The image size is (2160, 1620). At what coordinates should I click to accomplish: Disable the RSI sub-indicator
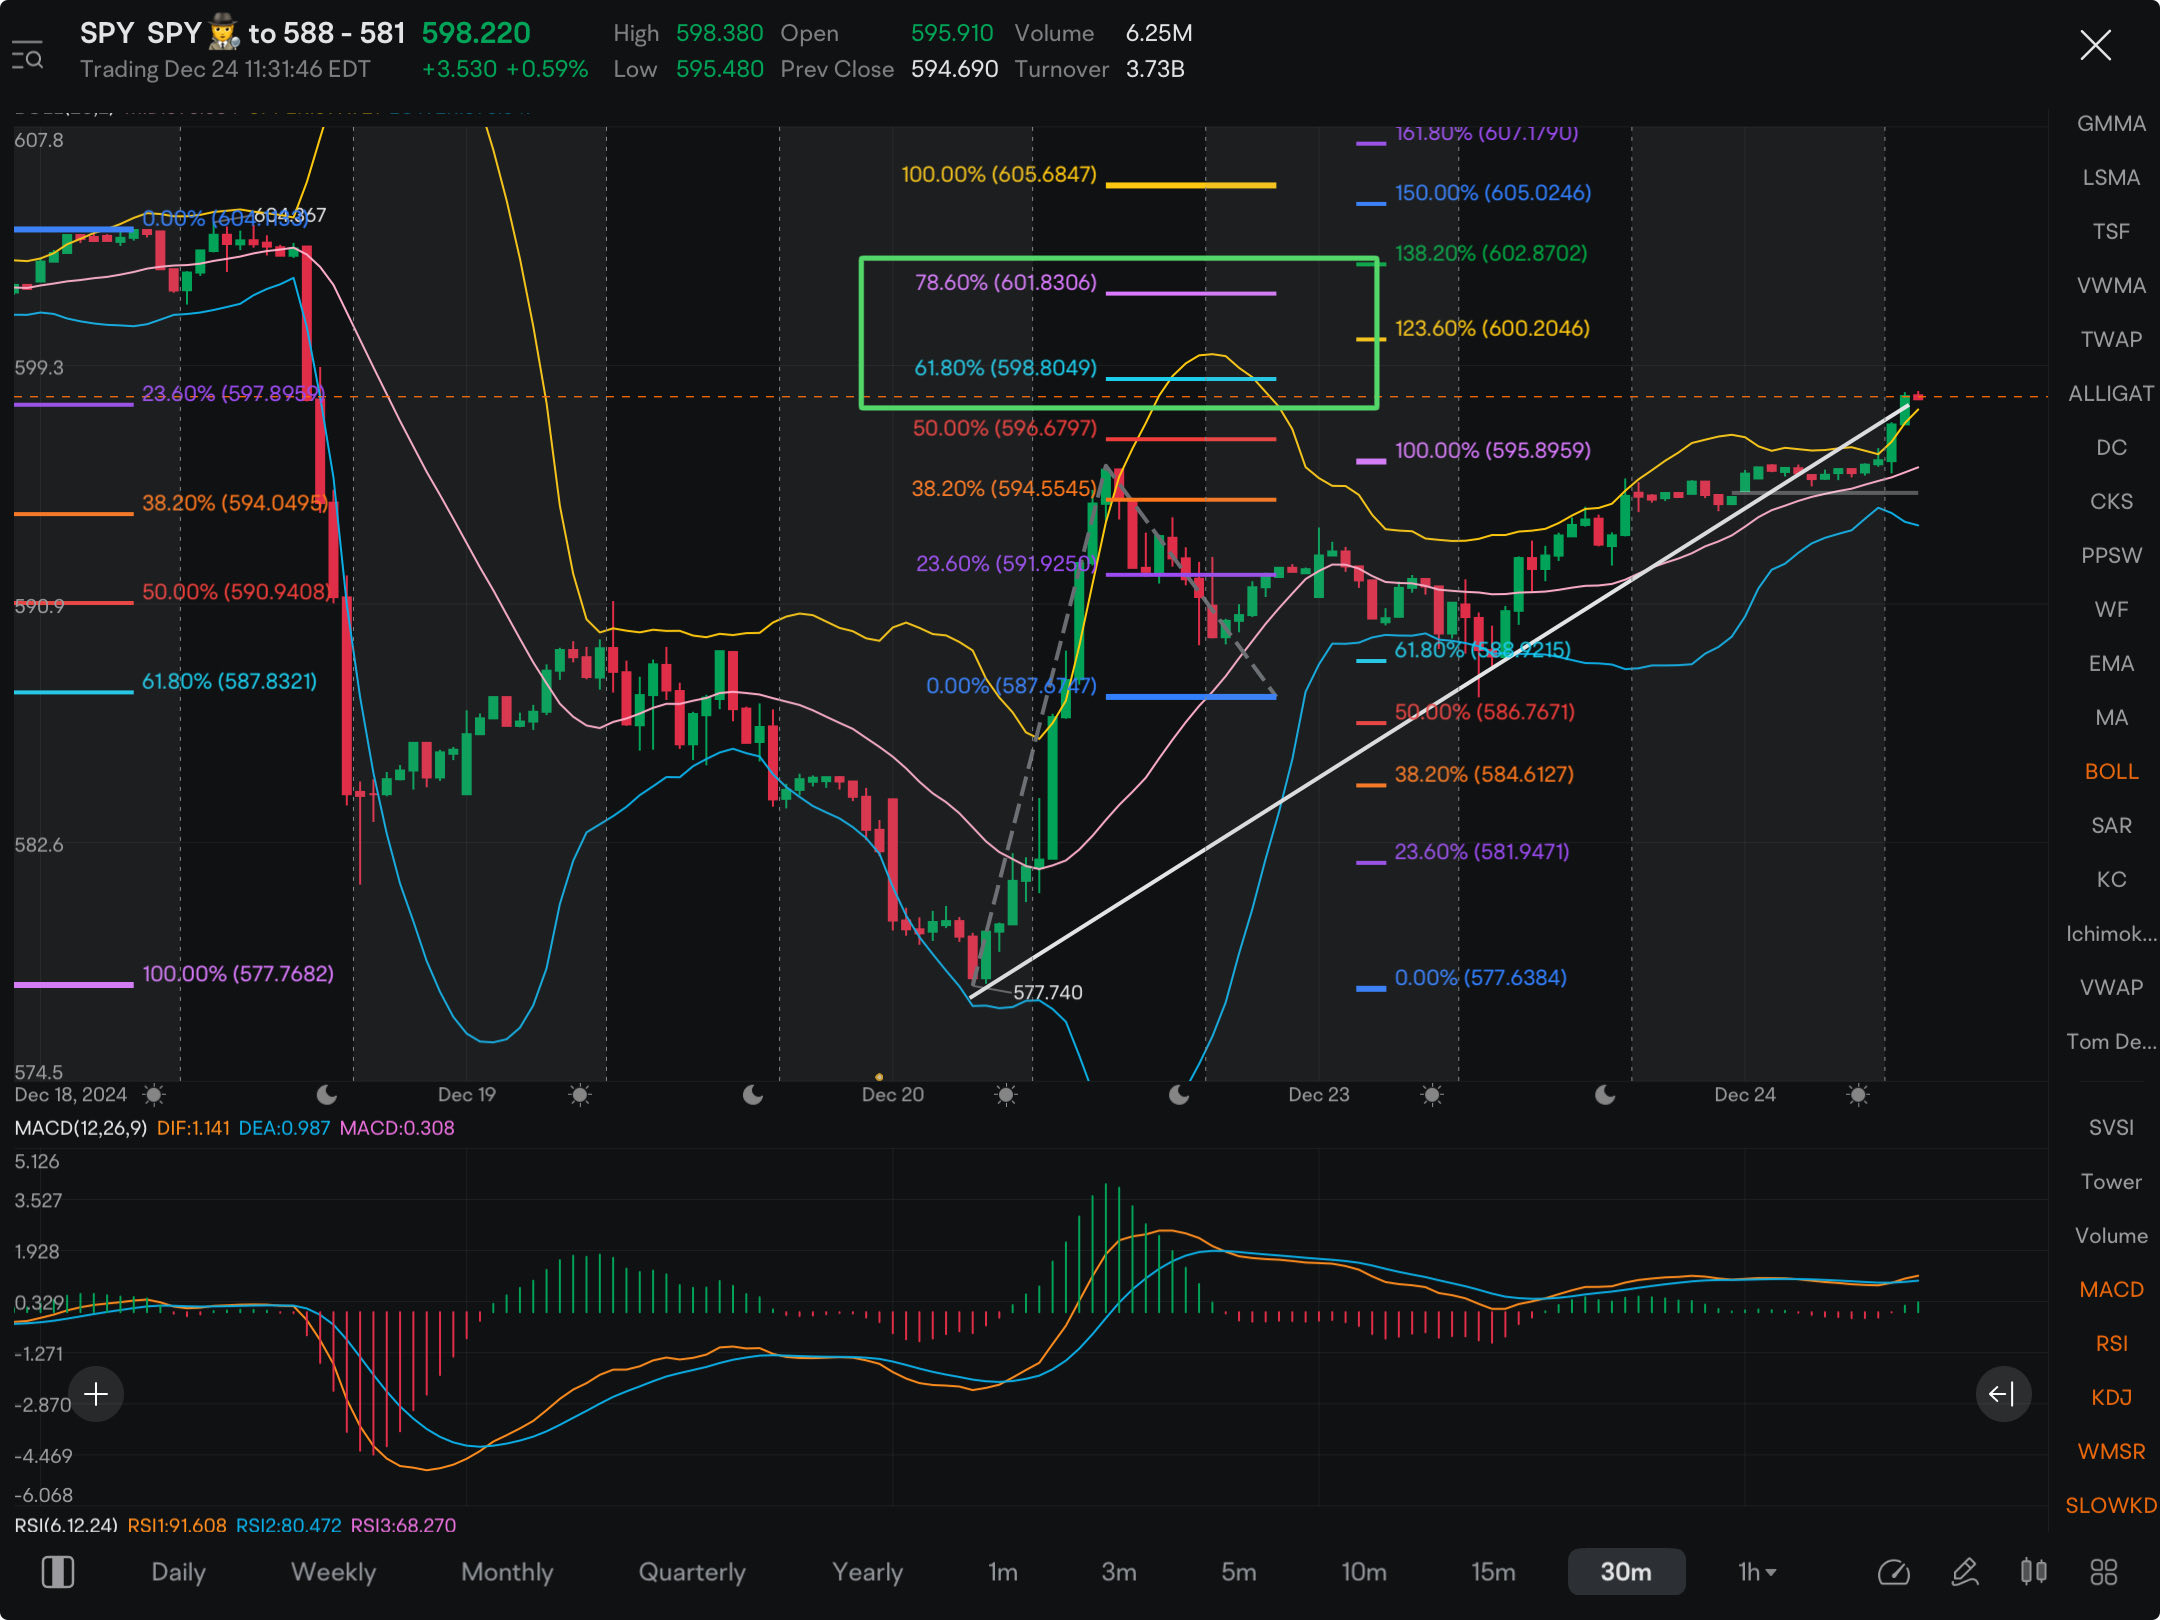pos(2111,1343)
